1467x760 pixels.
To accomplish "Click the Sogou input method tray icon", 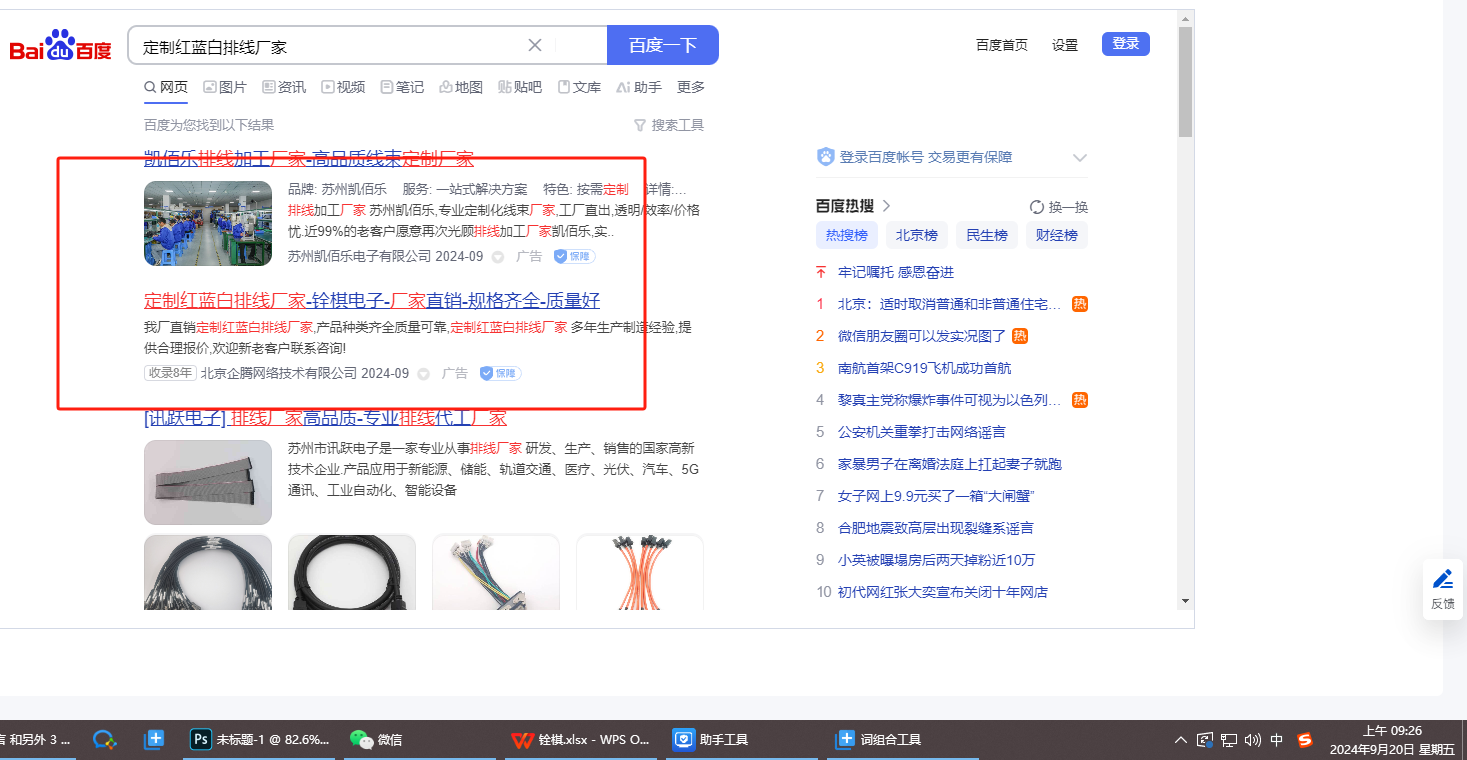I will [1304, 740].
